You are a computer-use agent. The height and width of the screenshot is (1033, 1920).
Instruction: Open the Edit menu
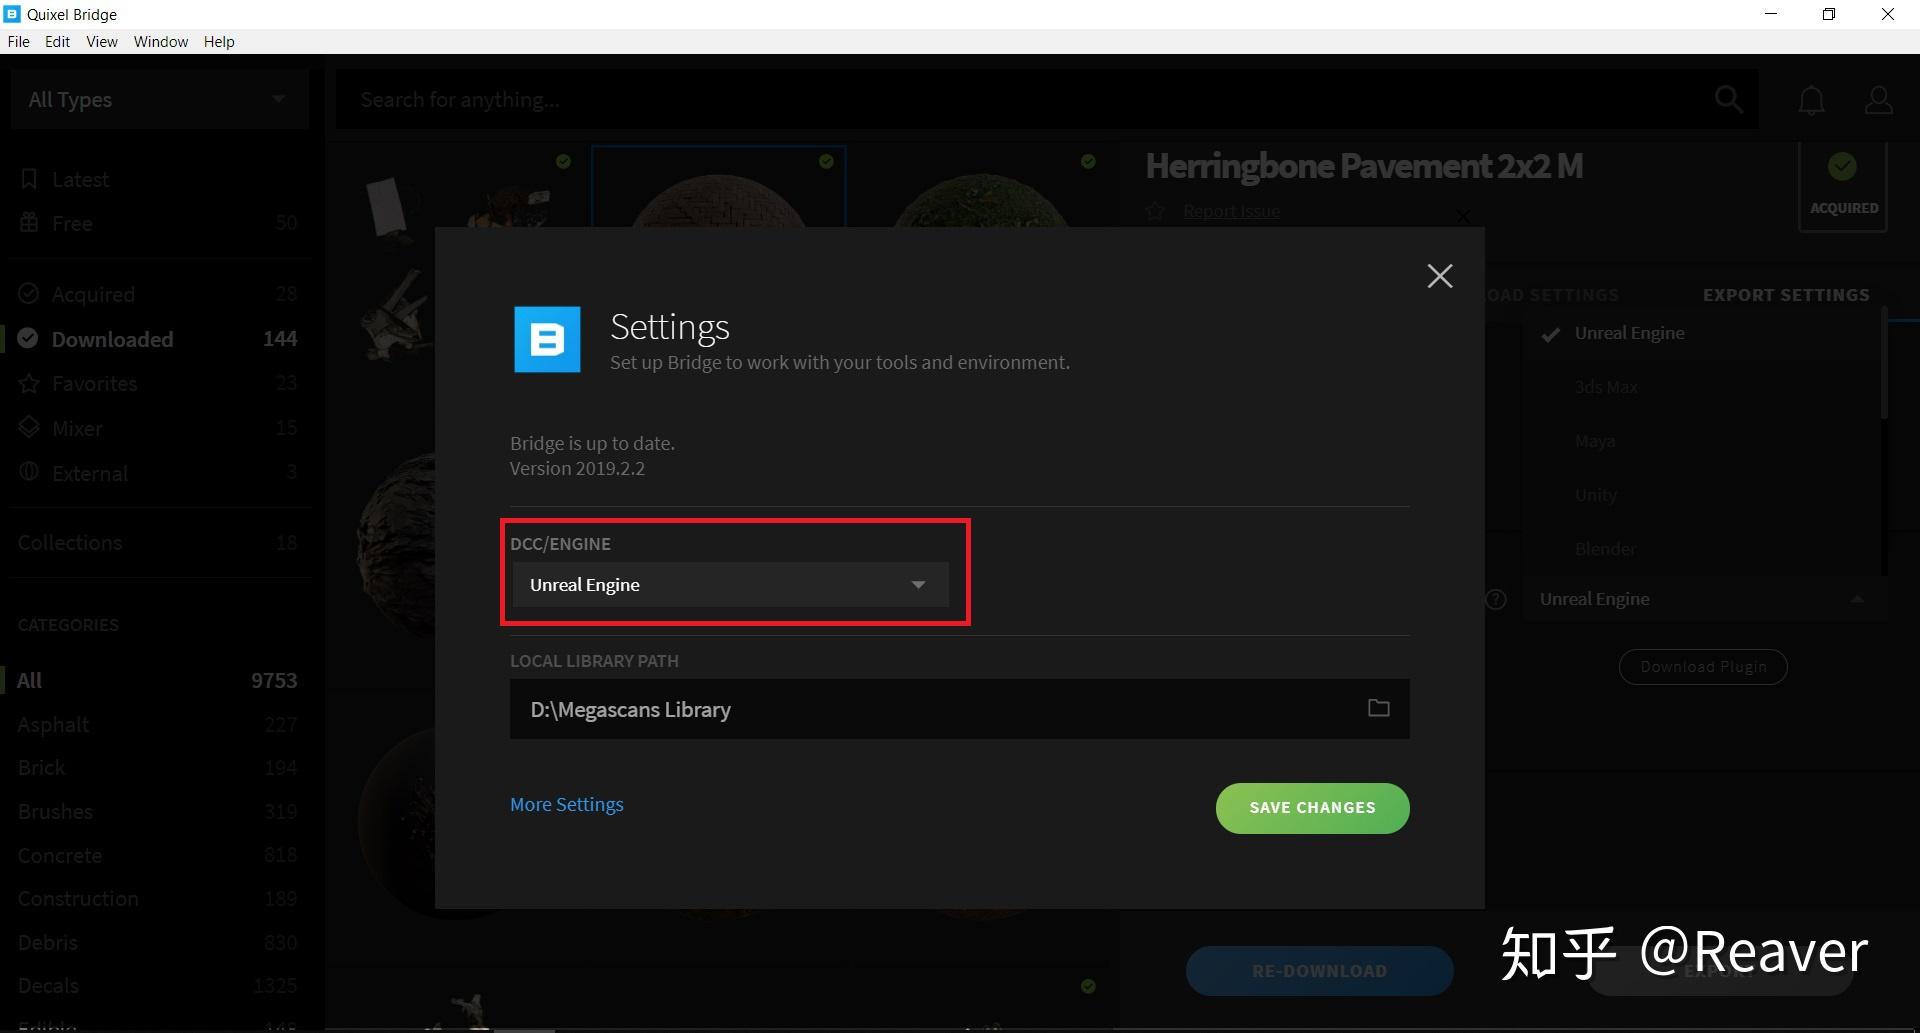(57, 42)
